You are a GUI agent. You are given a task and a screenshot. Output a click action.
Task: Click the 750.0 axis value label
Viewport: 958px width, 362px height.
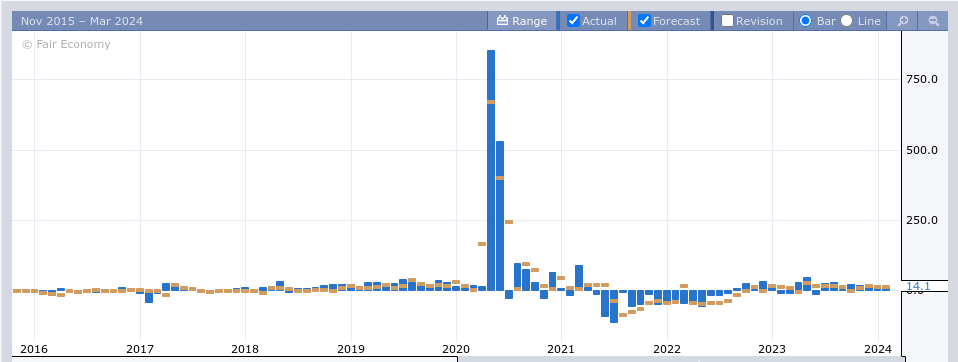click(921, 79)
